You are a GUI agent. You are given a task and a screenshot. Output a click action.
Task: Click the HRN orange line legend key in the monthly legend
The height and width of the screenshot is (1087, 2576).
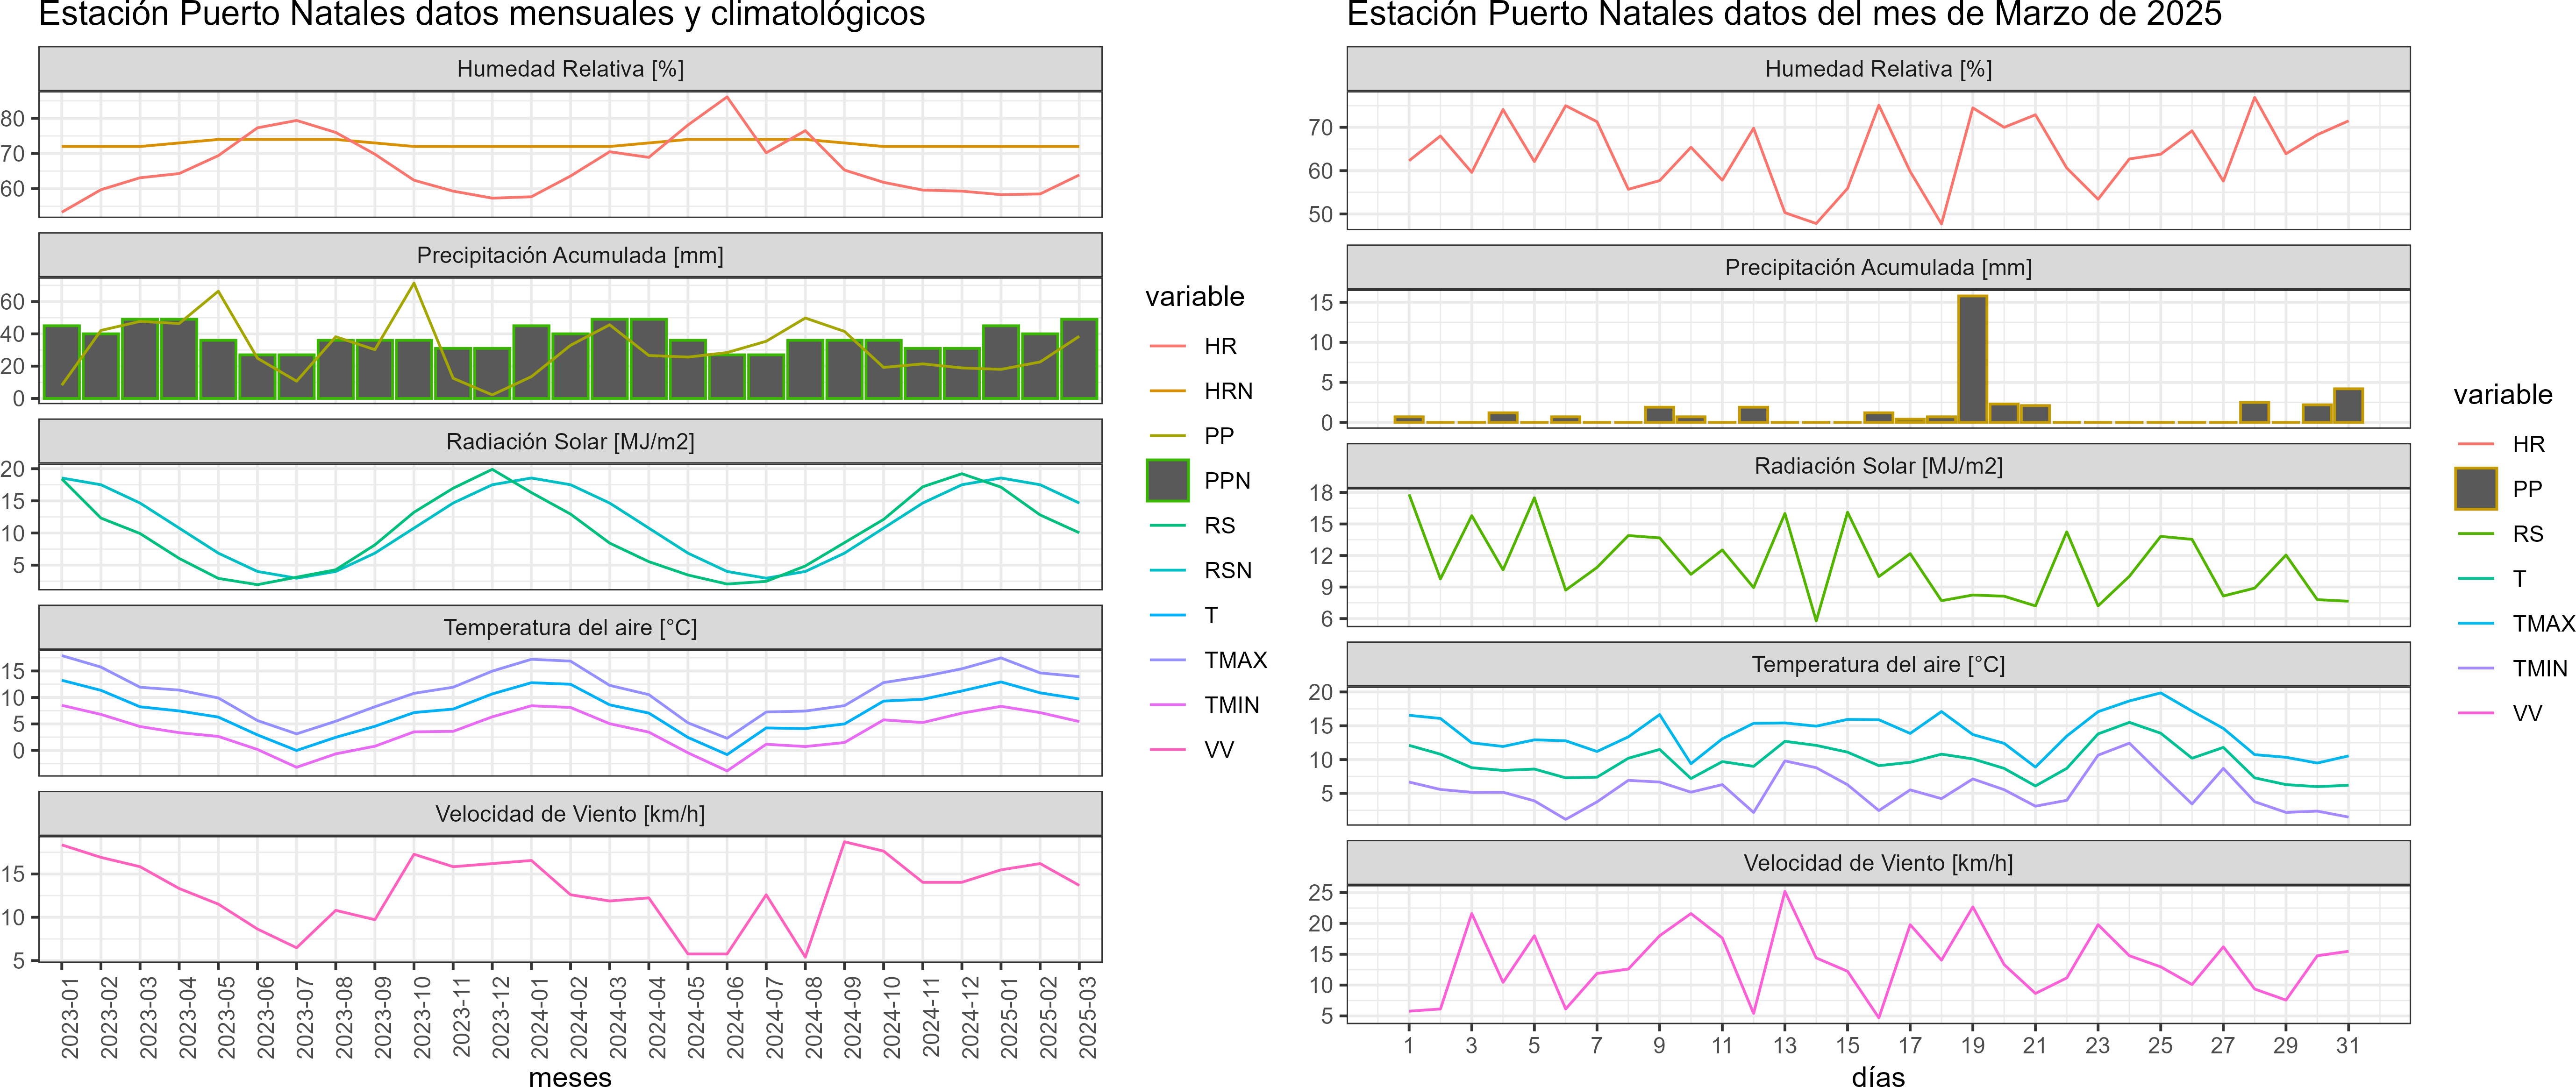(1167, 391)
